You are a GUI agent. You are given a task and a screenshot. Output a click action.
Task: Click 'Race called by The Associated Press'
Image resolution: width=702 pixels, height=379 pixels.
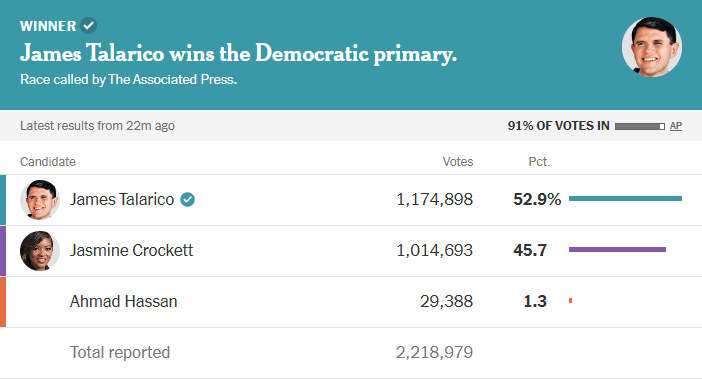128,80
